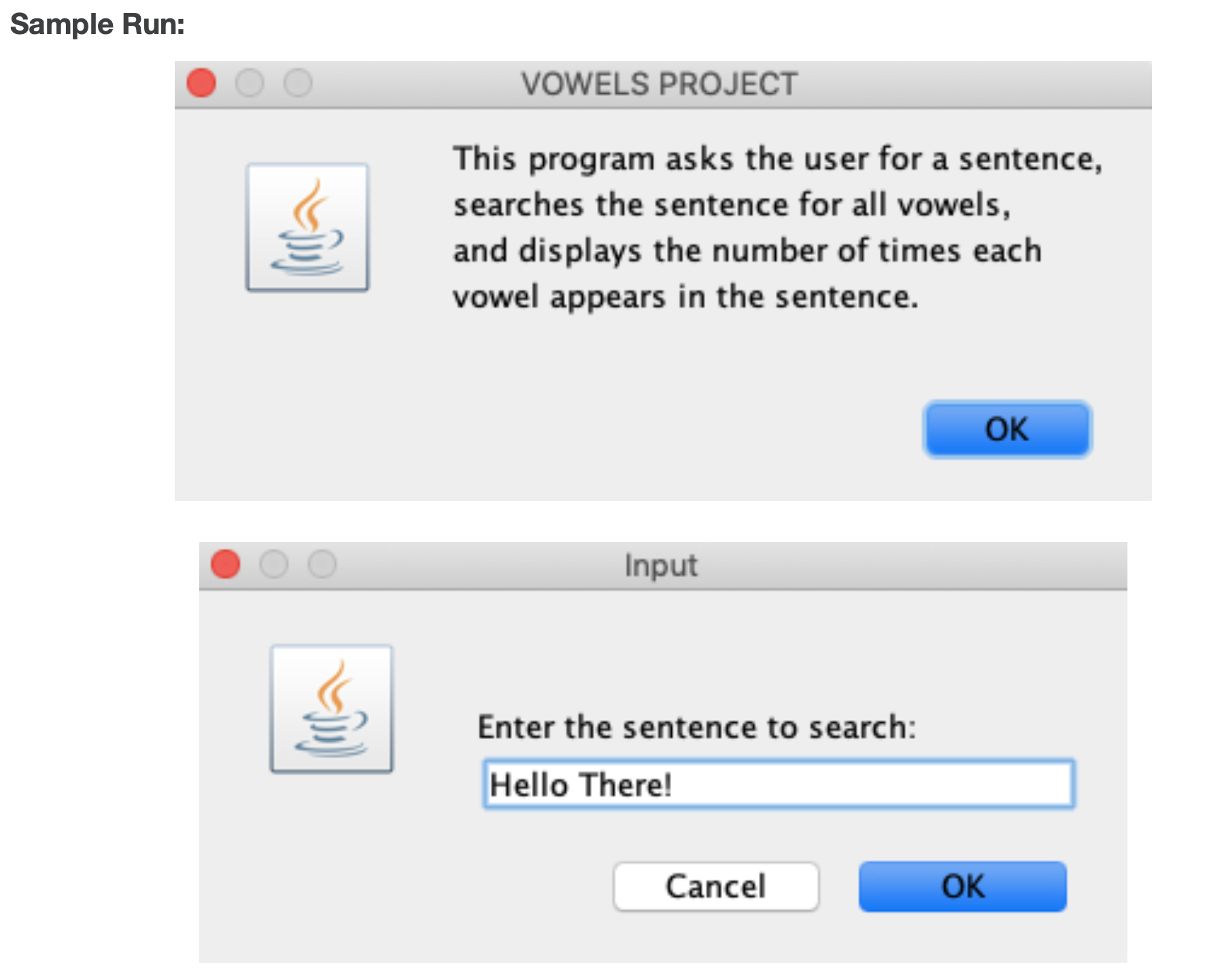The height and width of the screenshot is (972, 1224).
Task: Click the red close dot on the Input window
Action: click(226, 565)
